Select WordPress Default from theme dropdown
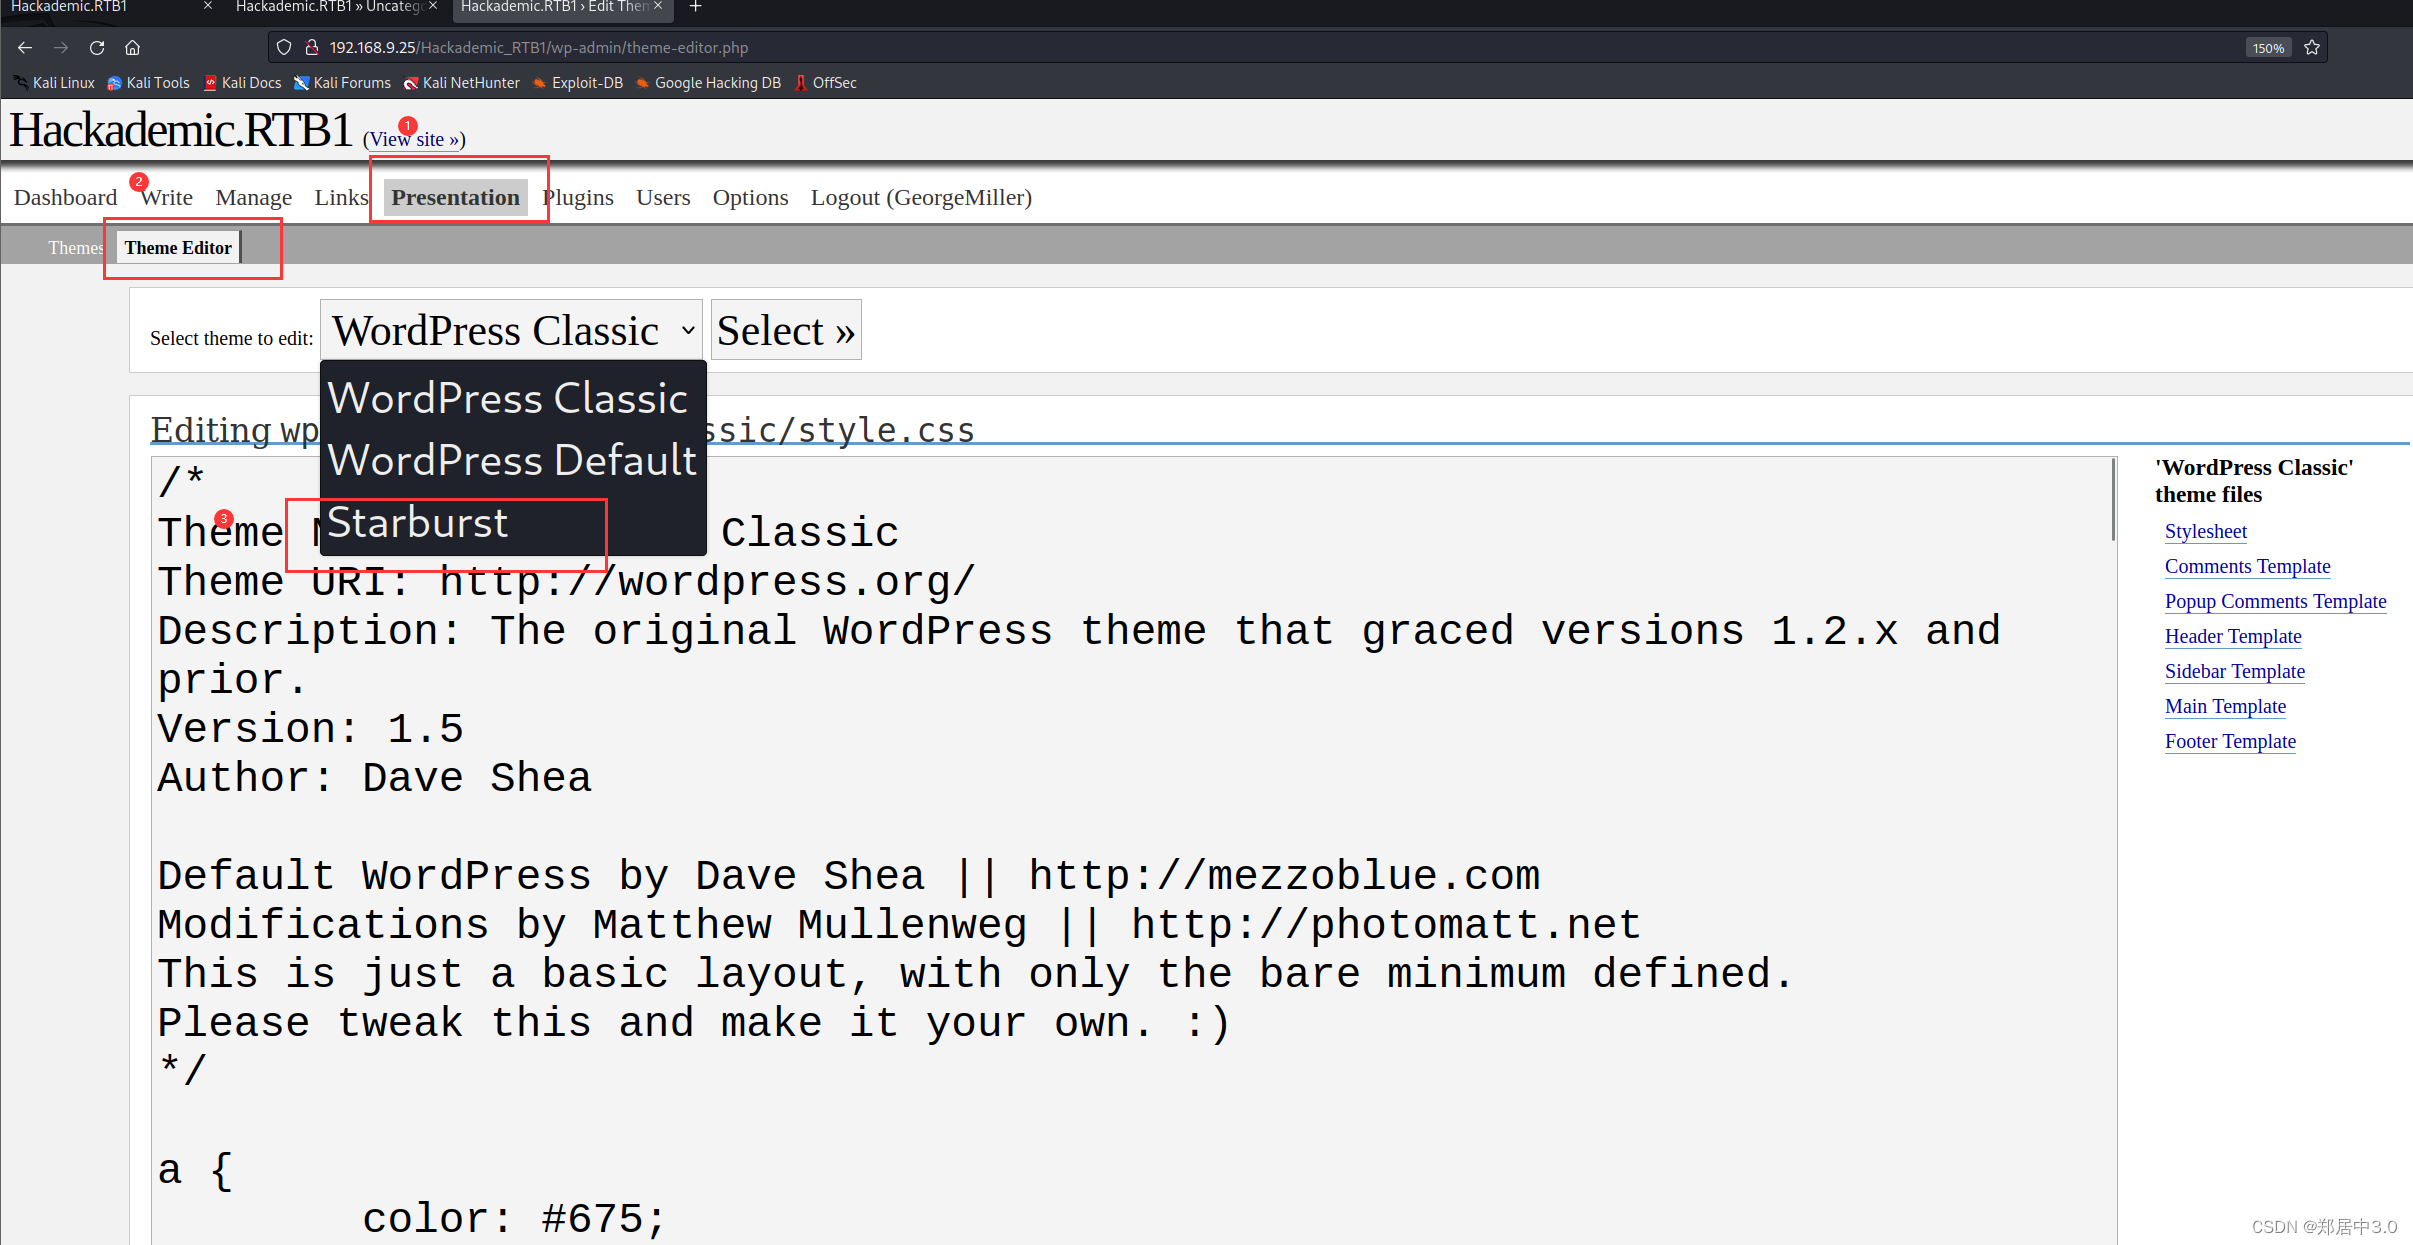The image size is (2413, 1245). [511, 461]
